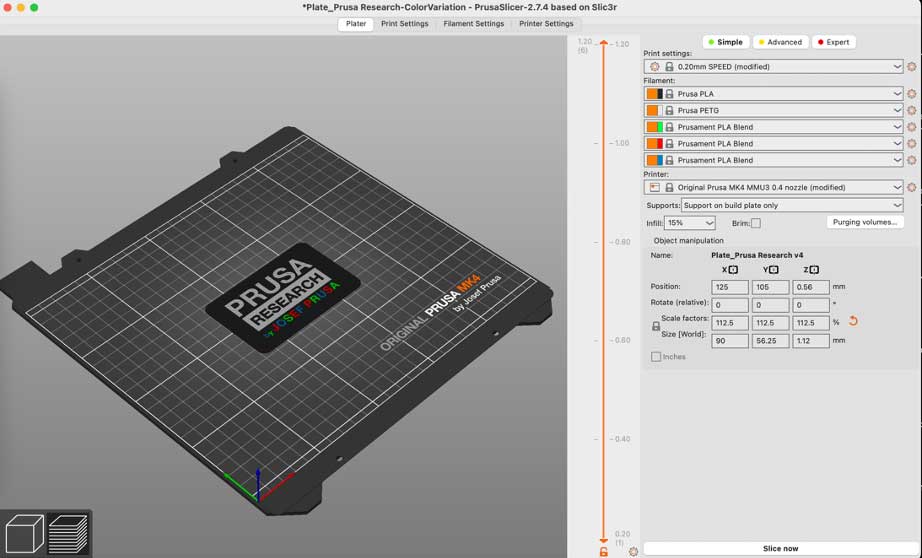Select Advanced mode
922x558 pixels.
click(x=780, y=42)
